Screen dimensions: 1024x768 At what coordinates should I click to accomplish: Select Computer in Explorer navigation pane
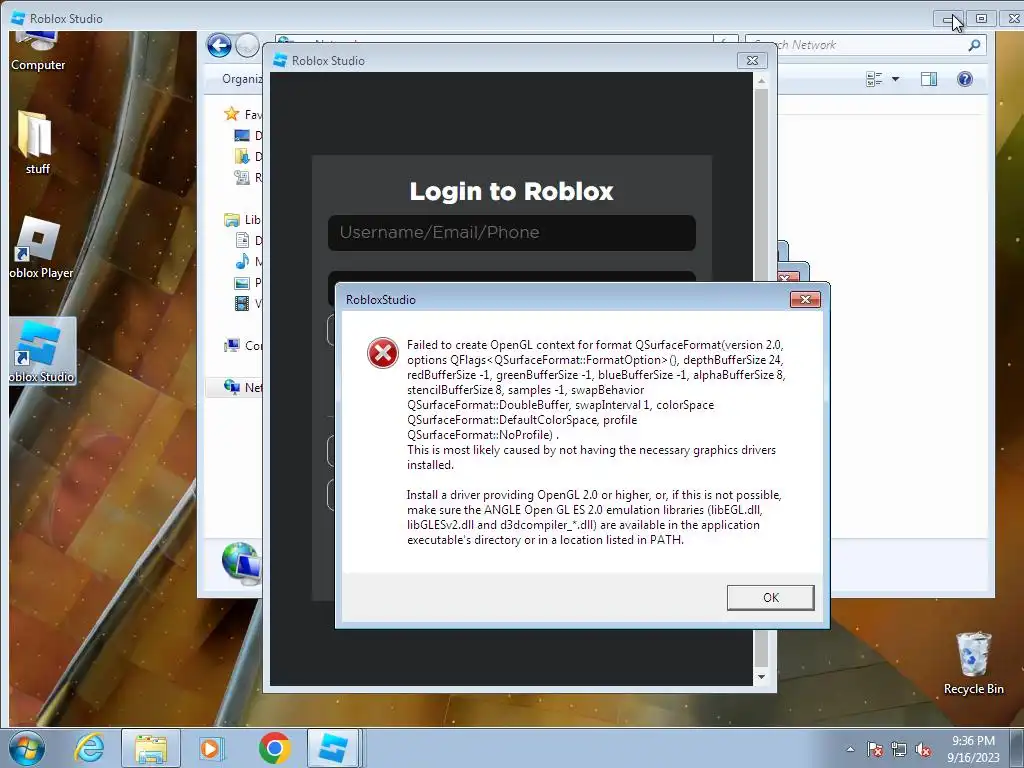click(x=243, y=345)
